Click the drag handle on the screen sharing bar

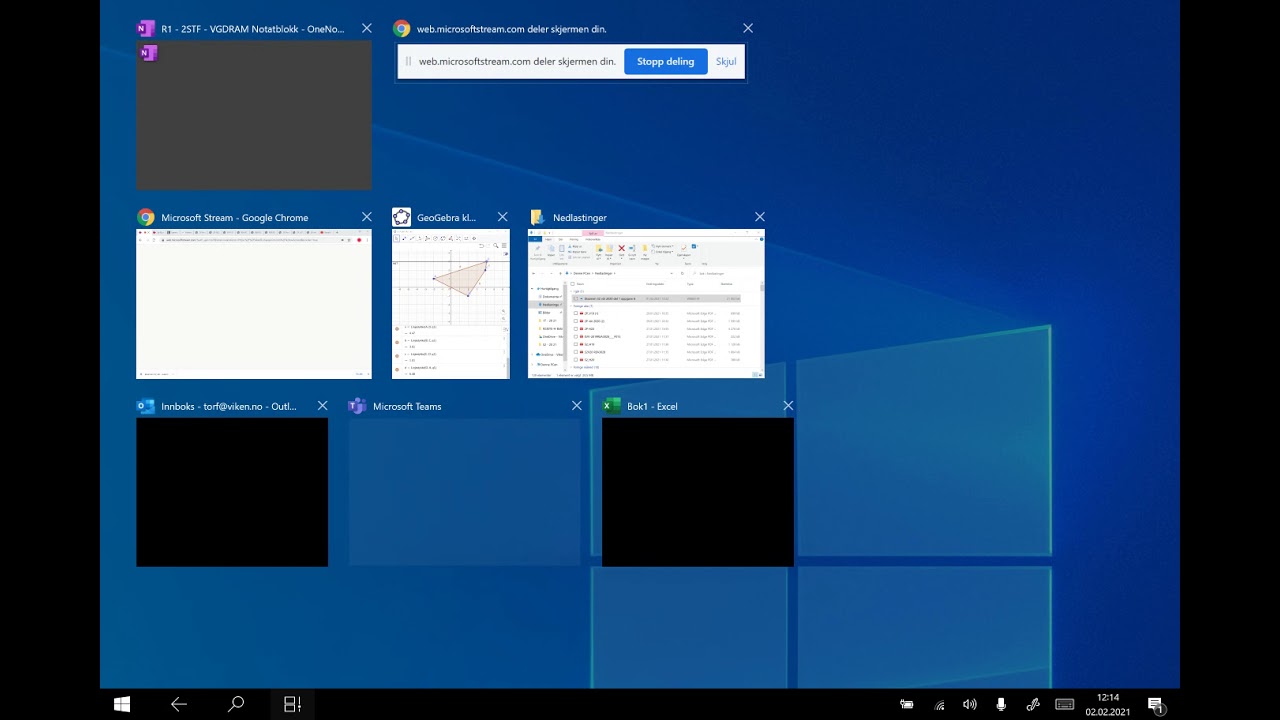pyautogui.click(x=408, y=61)
